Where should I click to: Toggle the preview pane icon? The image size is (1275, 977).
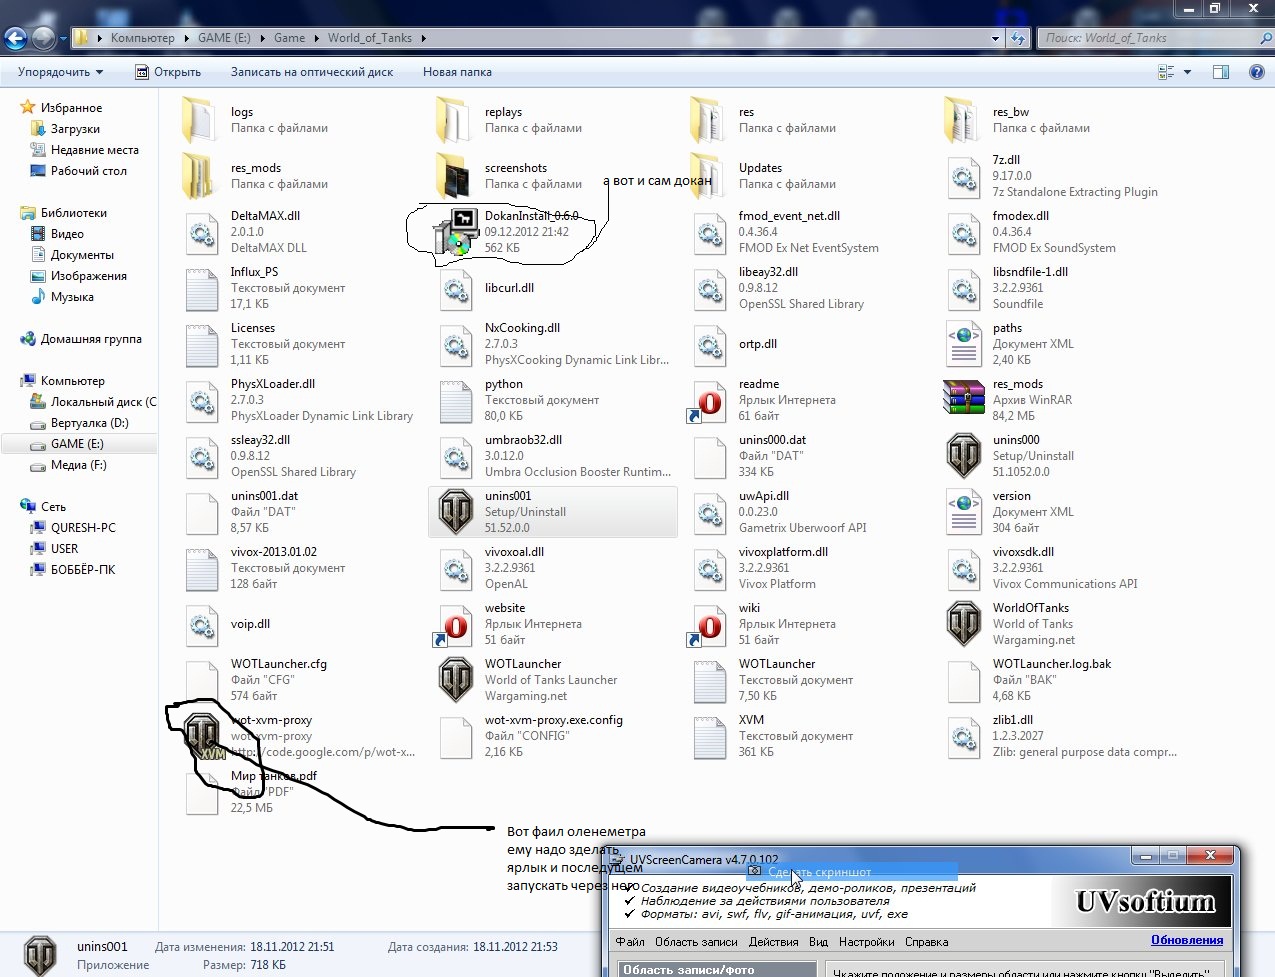click(x=1221, y=72)
